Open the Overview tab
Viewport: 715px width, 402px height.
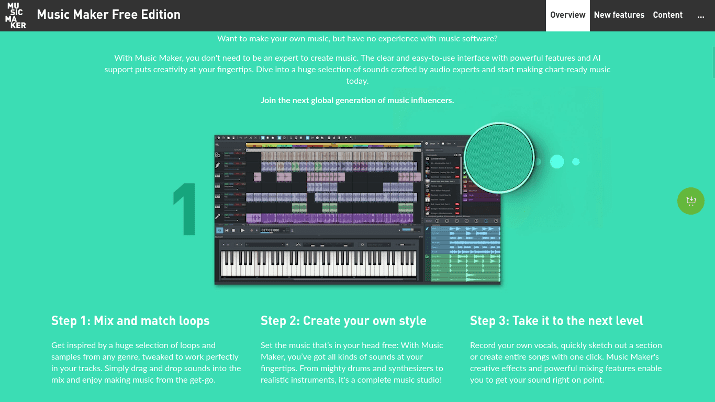(568, 15)
